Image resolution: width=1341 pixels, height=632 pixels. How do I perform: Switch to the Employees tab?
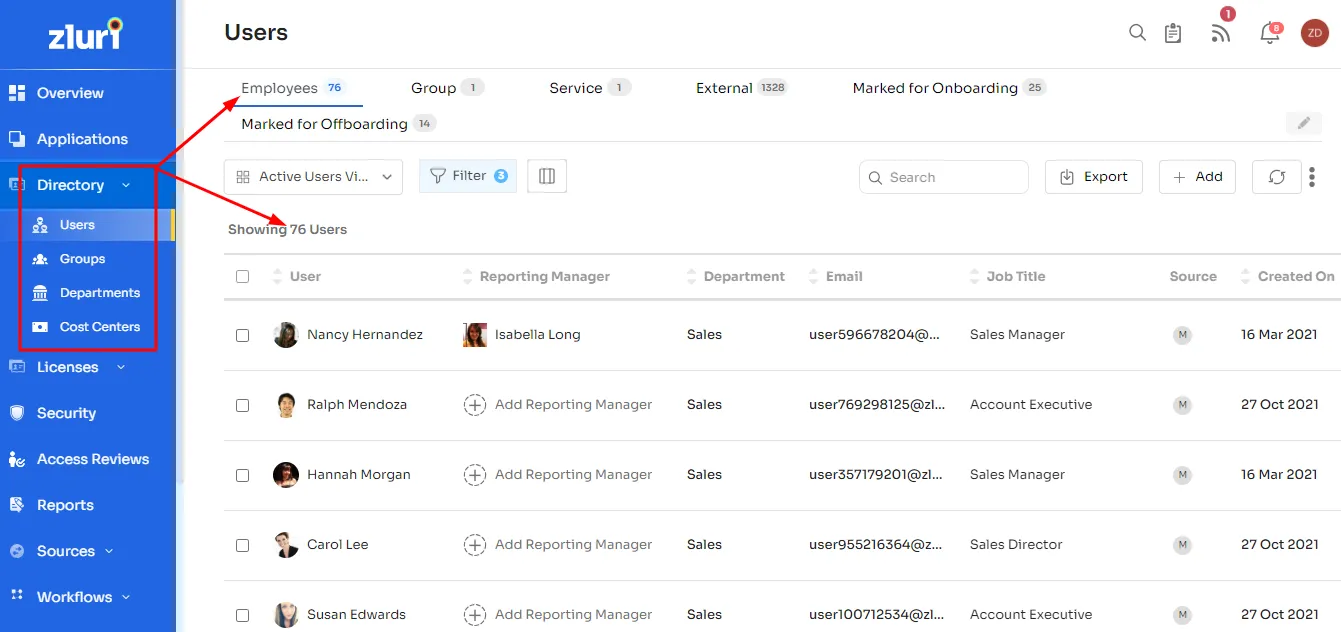click(292, 88)
